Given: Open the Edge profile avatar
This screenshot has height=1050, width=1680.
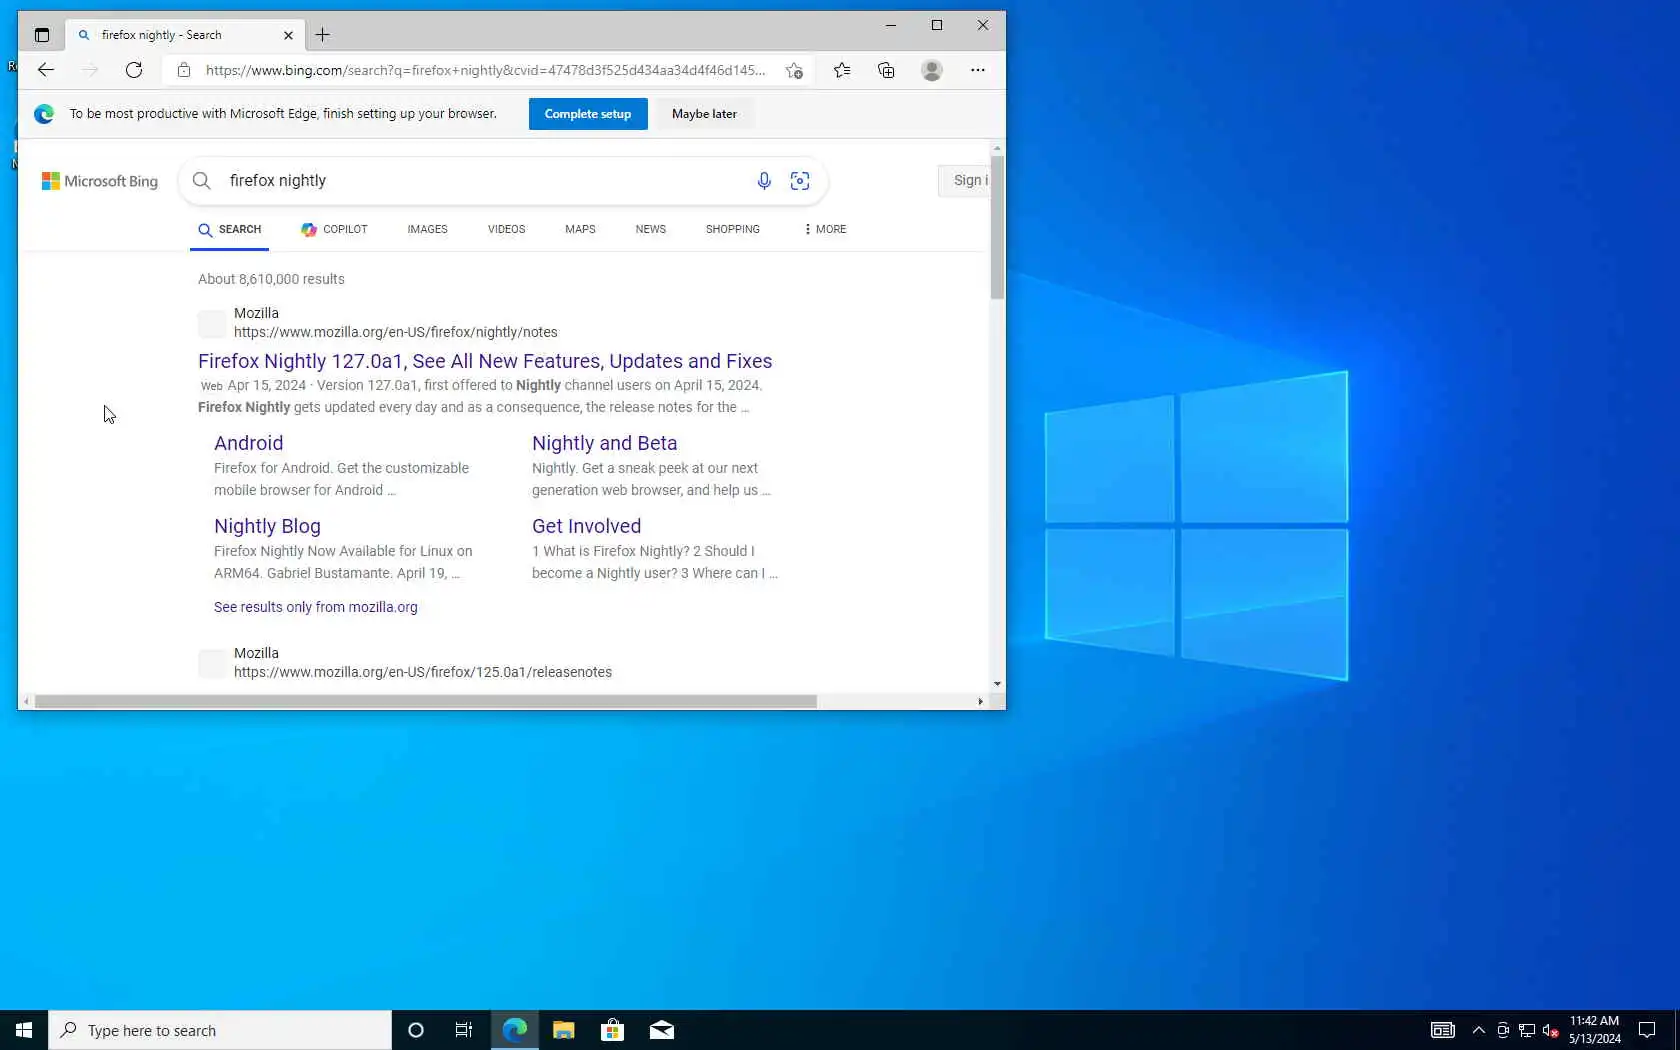Looking at the screenshot, I should pos(932,70).
